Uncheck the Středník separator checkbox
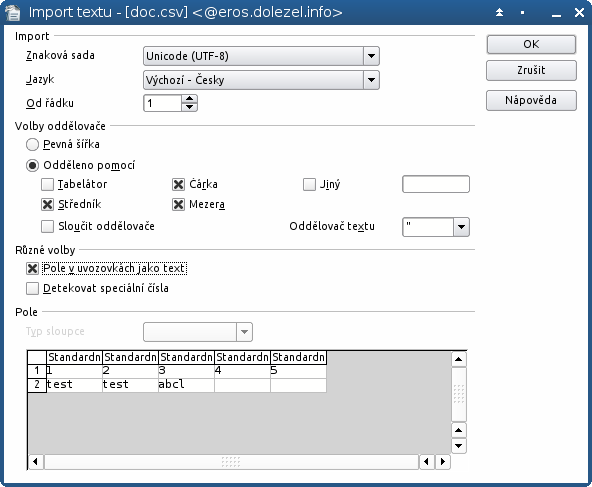The image size is (592, 487). (x=47, y=205)
